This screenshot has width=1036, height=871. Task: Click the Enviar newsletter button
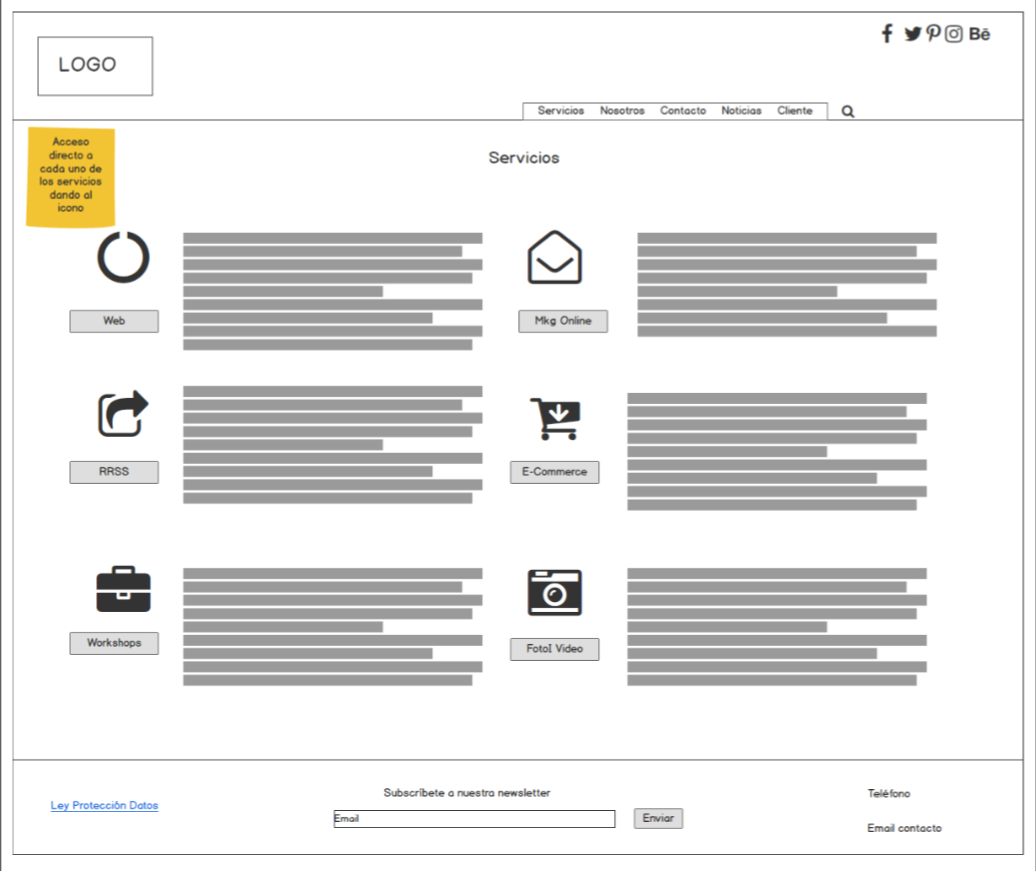click(x=658, y=818)
